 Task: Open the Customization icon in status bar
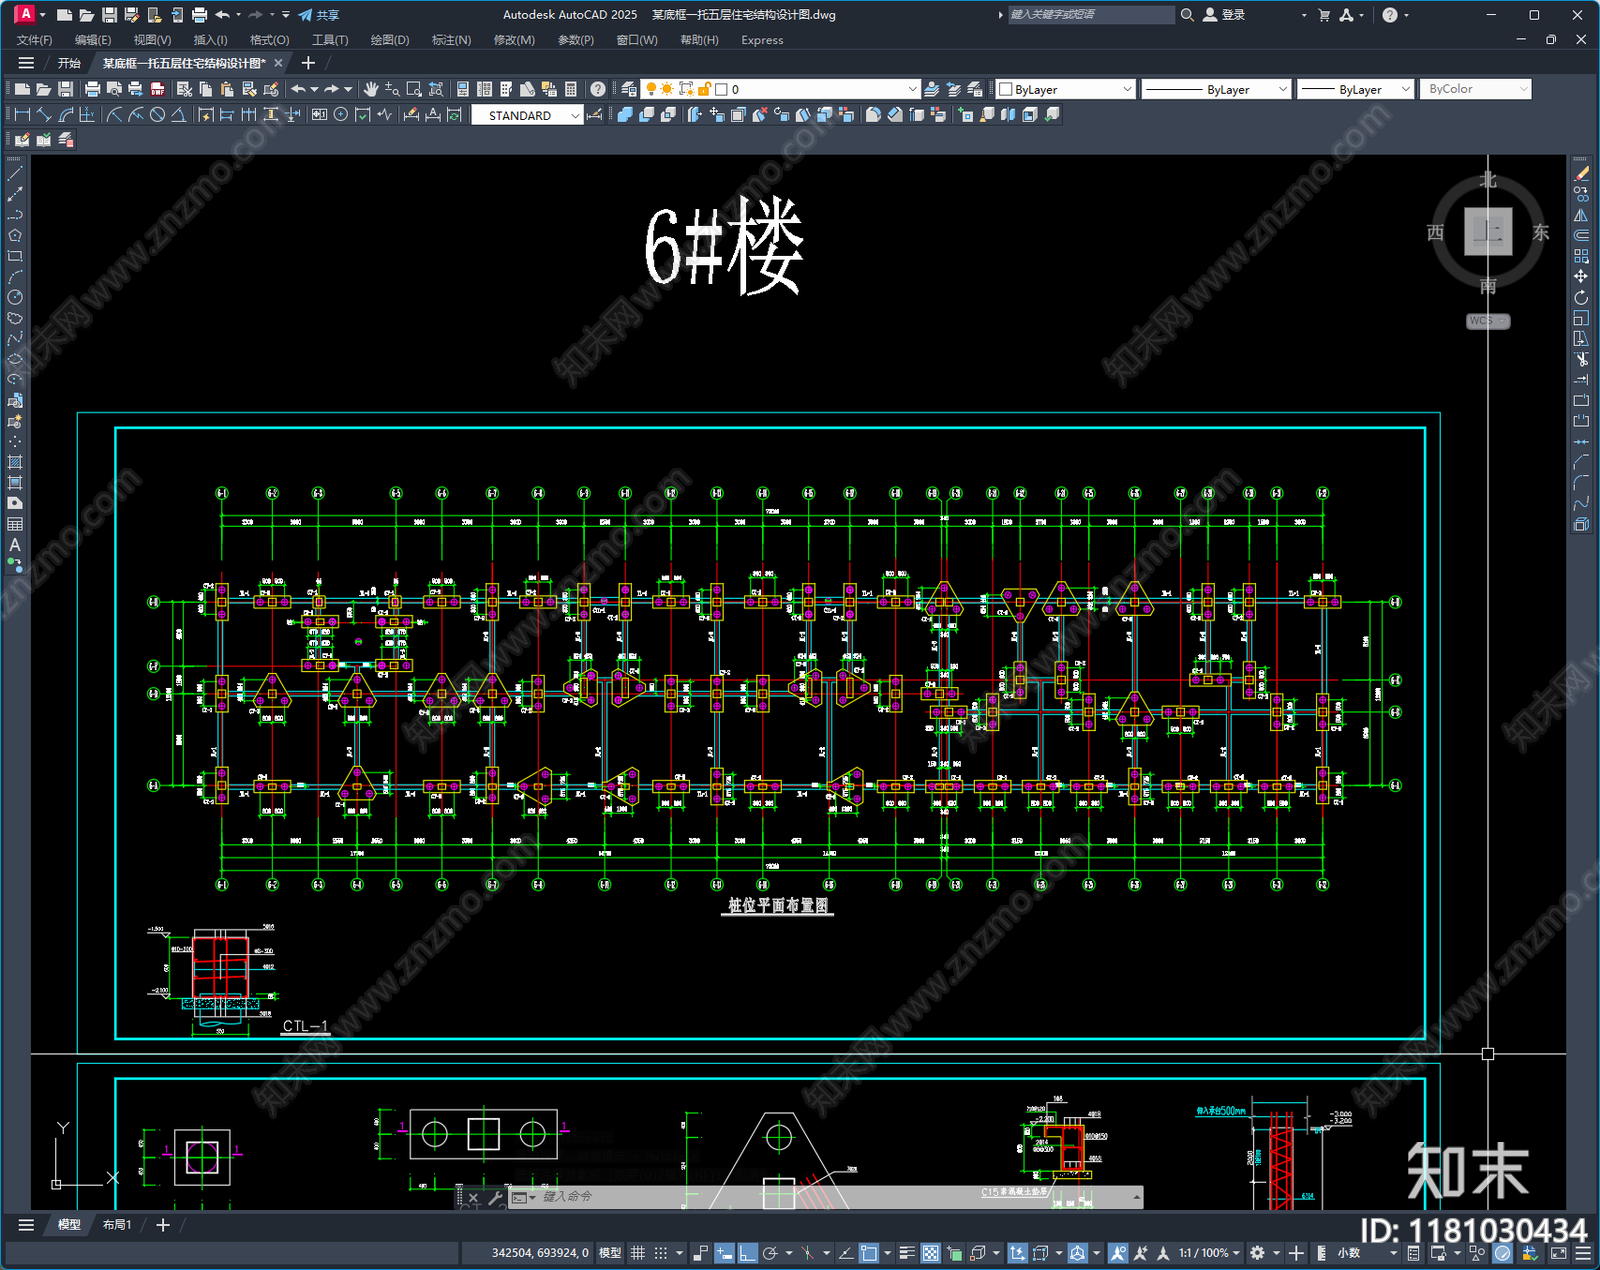coord(1583,1253)
